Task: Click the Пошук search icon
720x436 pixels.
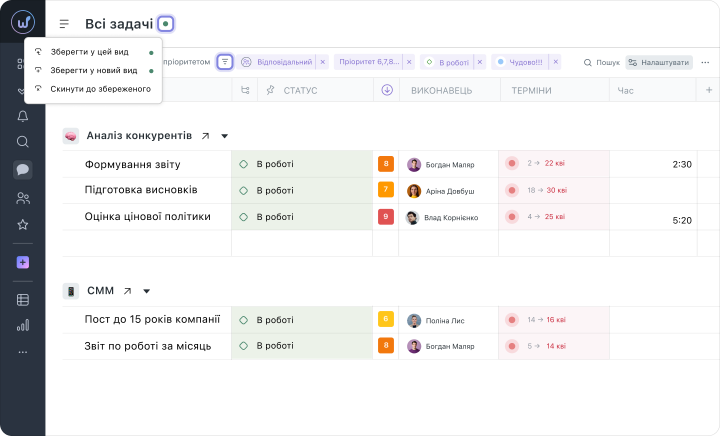Action: (x=587, y=62)
